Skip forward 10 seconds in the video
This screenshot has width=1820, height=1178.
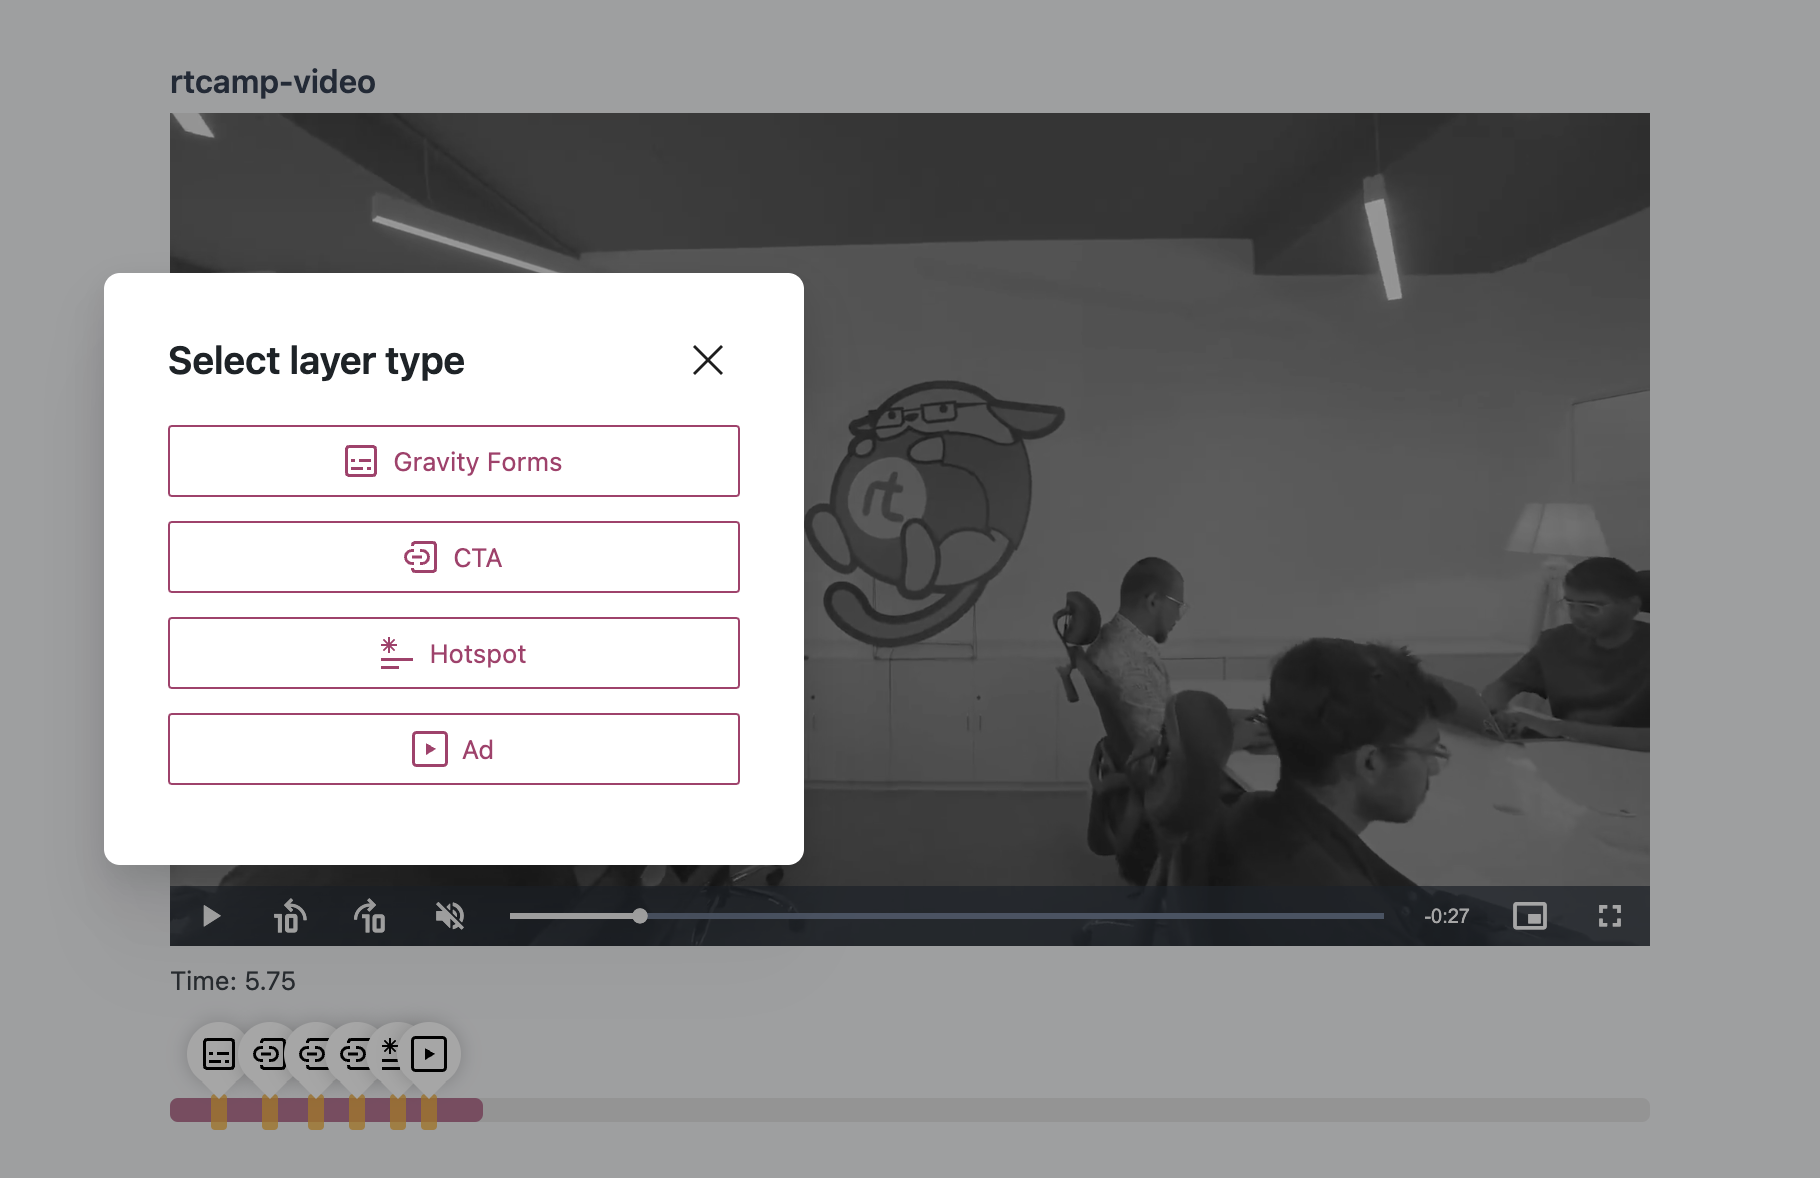(369, 915)
